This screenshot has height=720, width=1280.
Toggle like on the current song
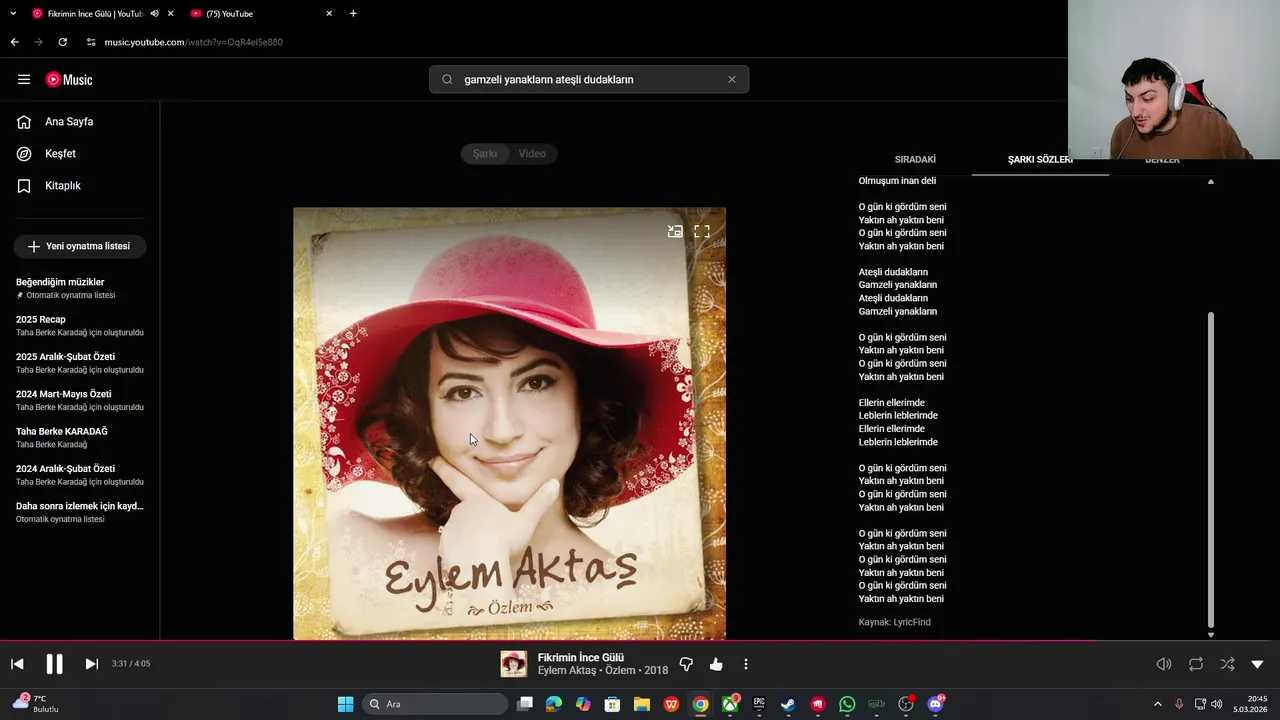click(716, 664)
